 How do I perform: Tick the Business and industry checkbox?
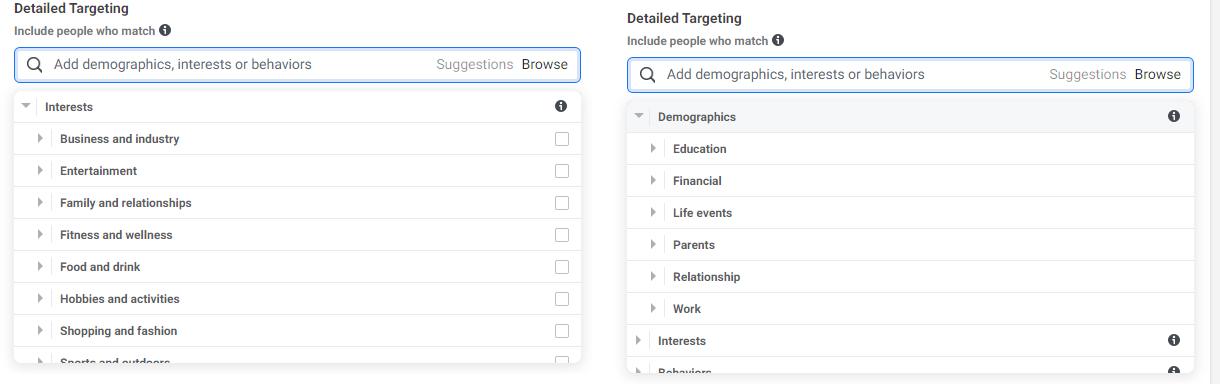coord(562,139)
